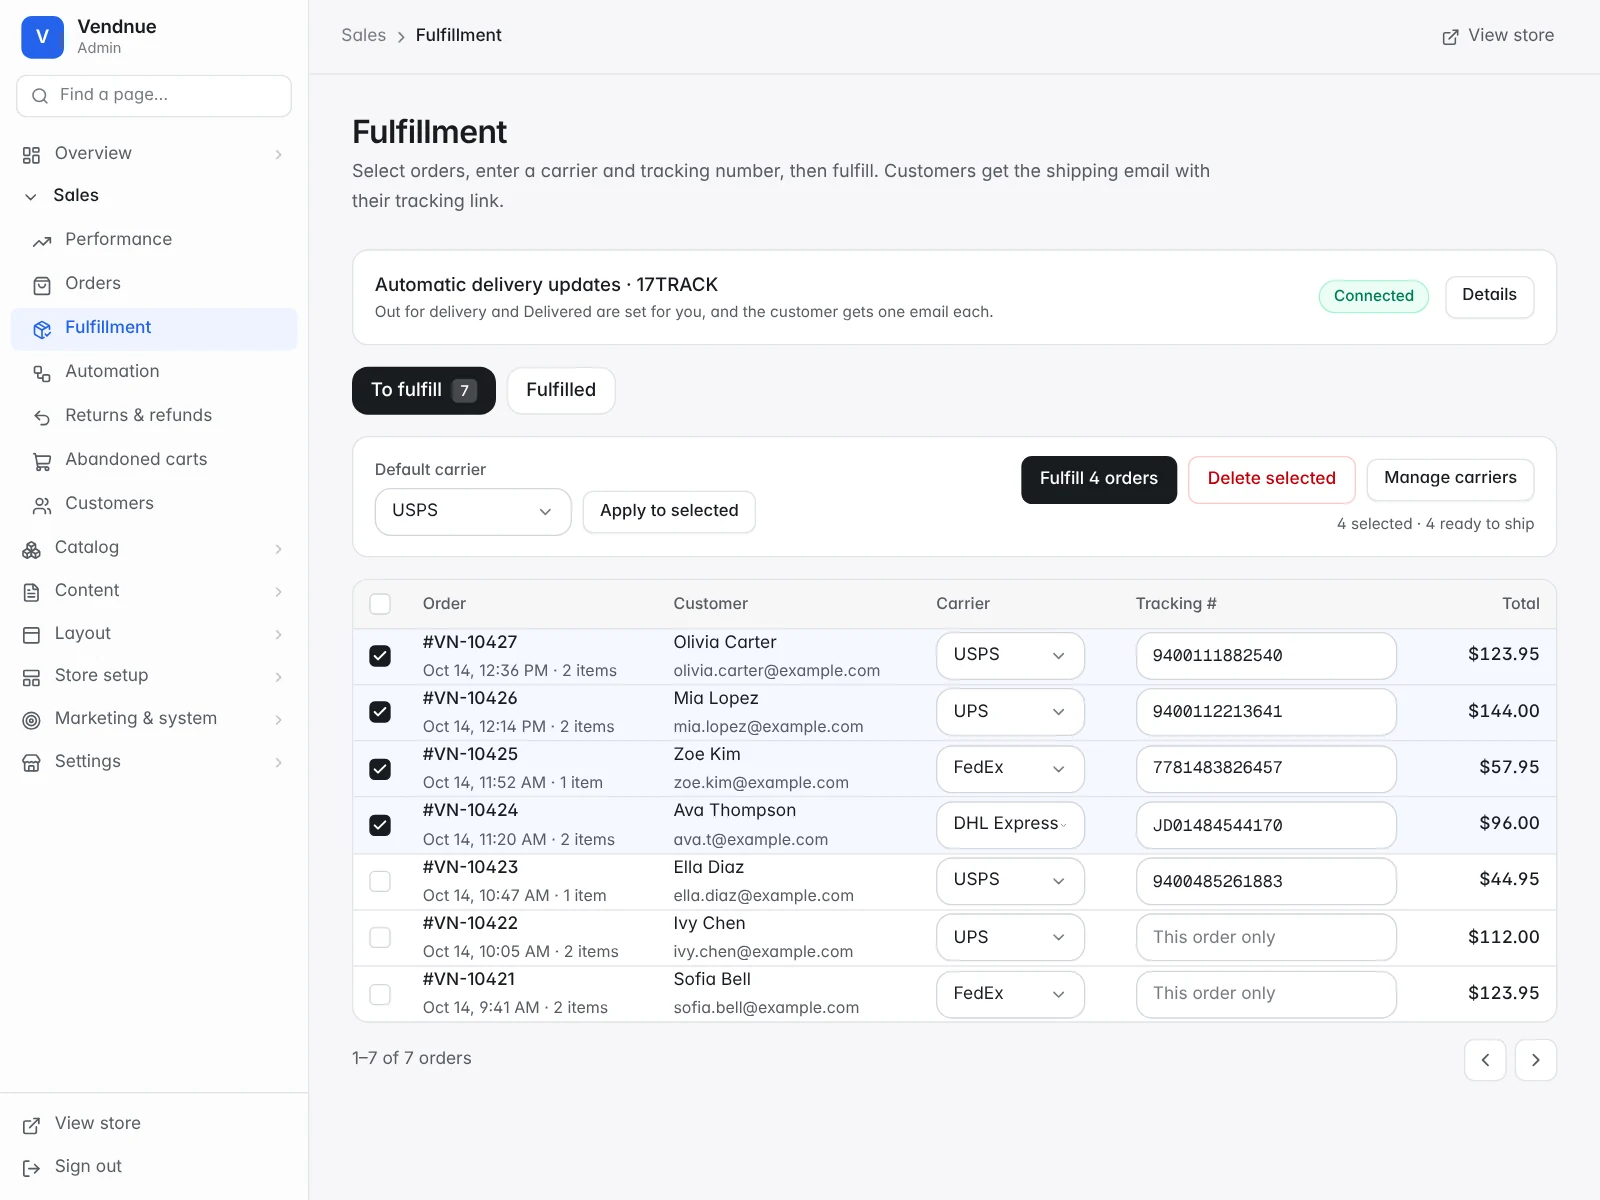Viewport: 1600px width, 1200px height.
Task: Uncheck order #VN-10426 checkbox
Action: [x=380, y=712]
